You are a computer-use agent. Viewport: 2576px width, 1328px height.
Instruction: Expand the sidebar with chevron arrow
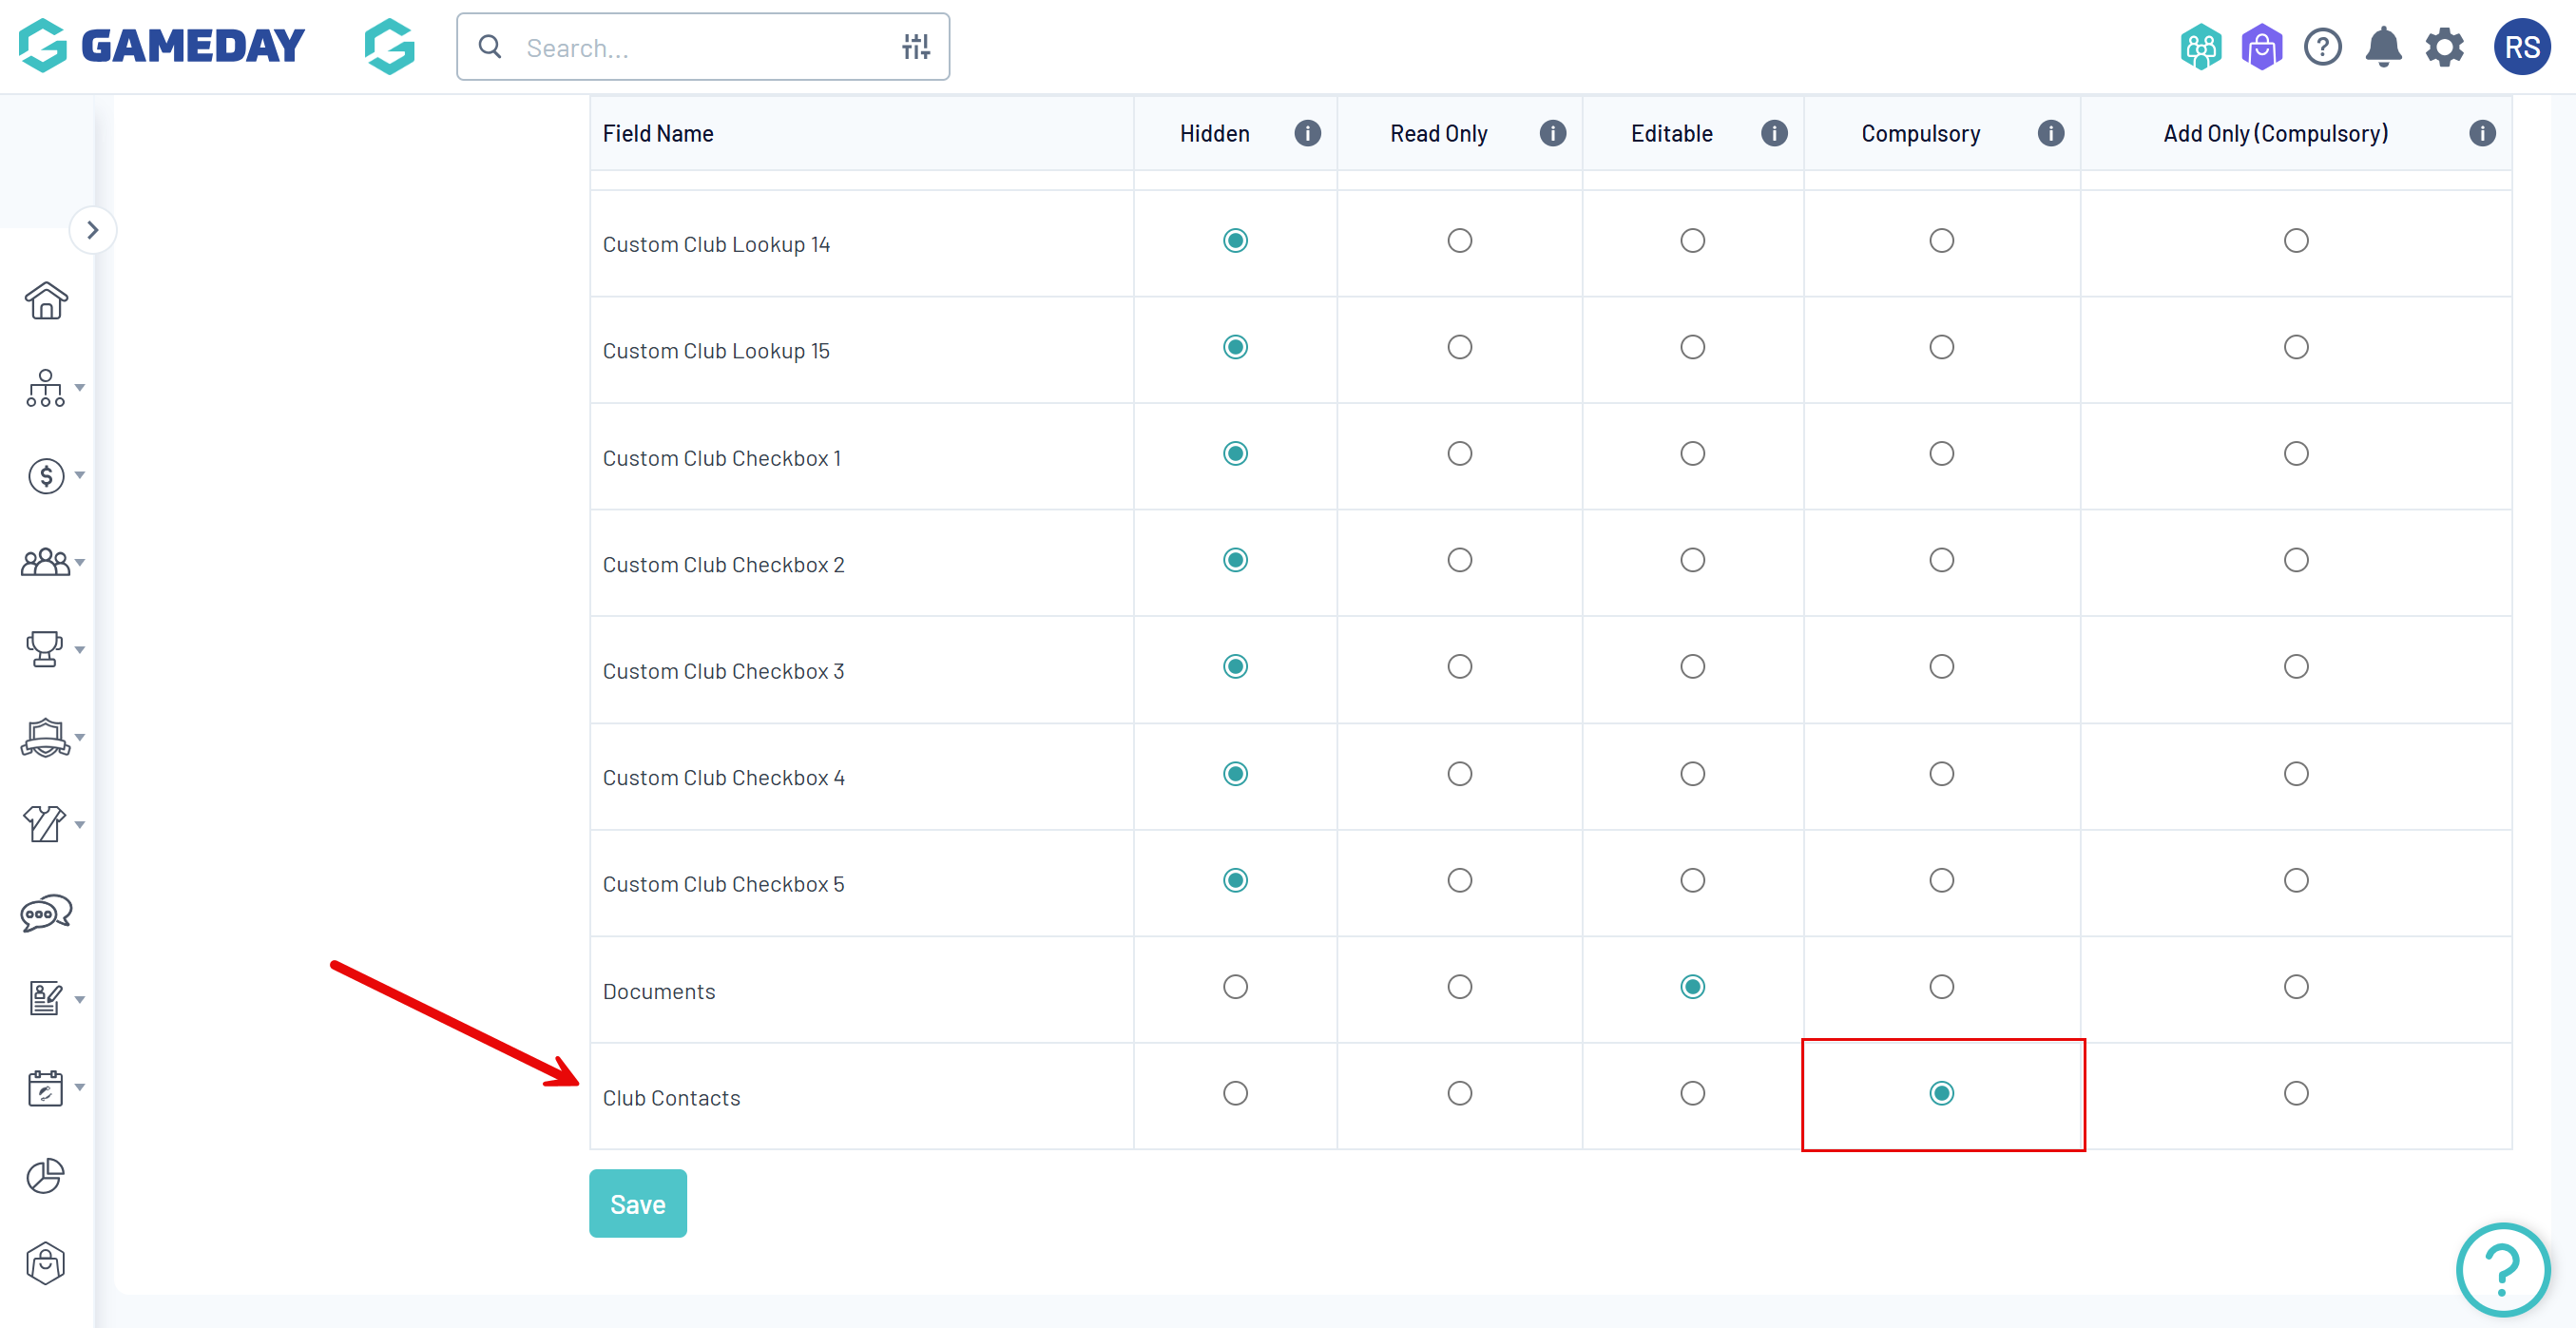pos(93,230)
